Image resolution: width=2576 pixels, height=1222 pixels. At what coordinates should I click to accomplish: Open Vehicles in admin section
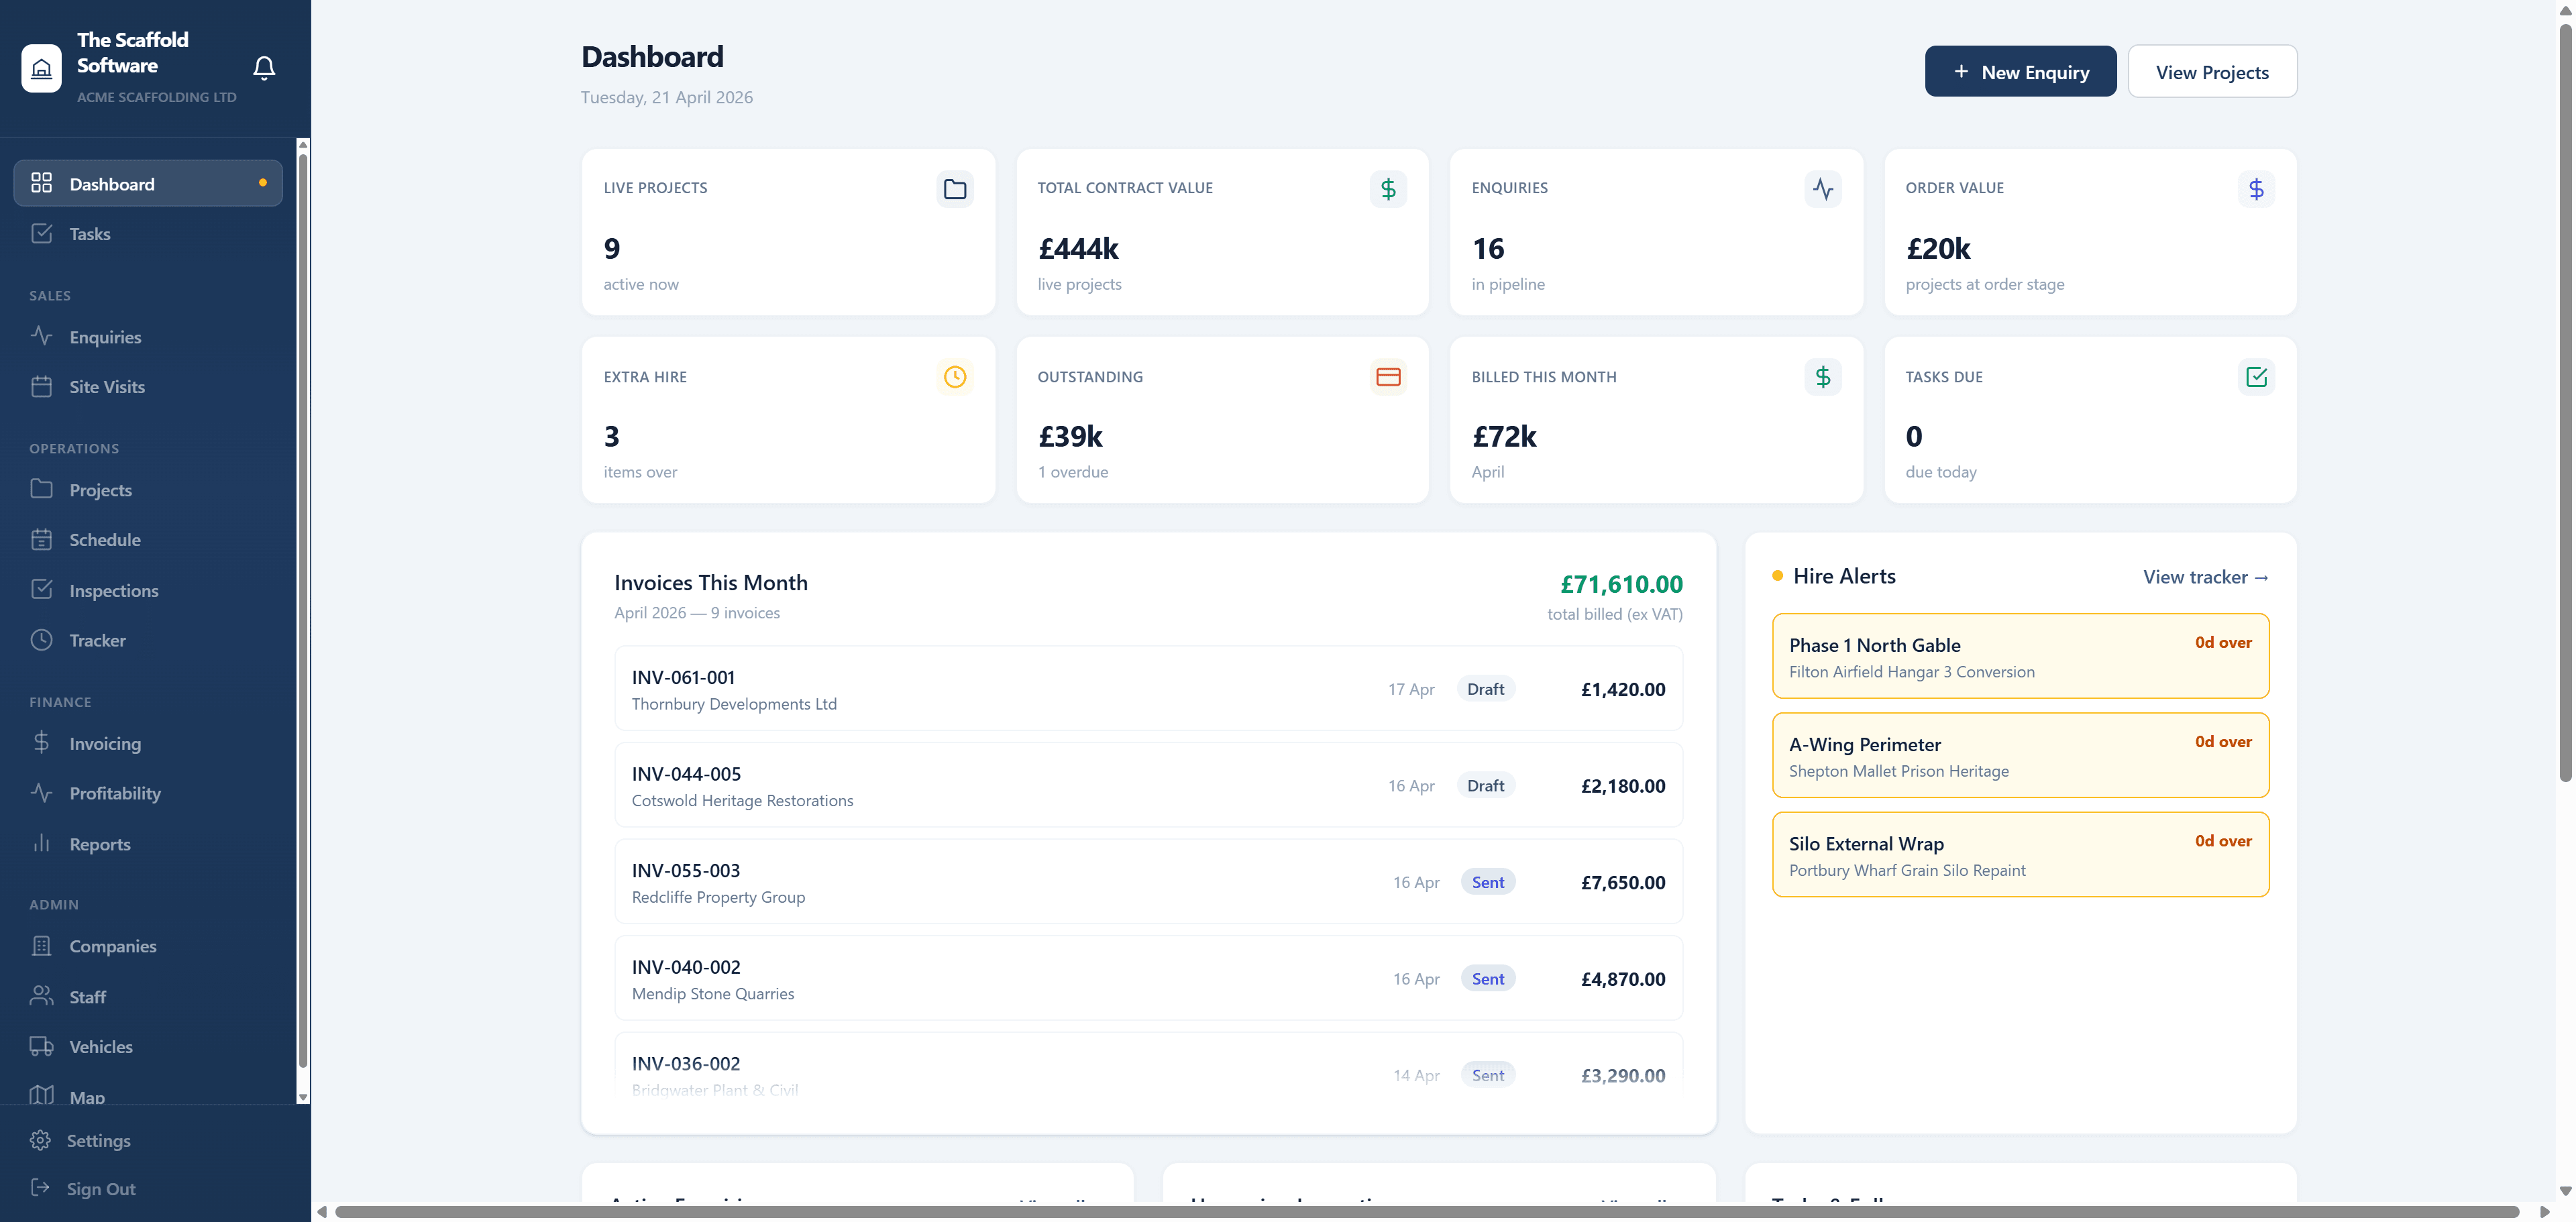(148, 1047)
